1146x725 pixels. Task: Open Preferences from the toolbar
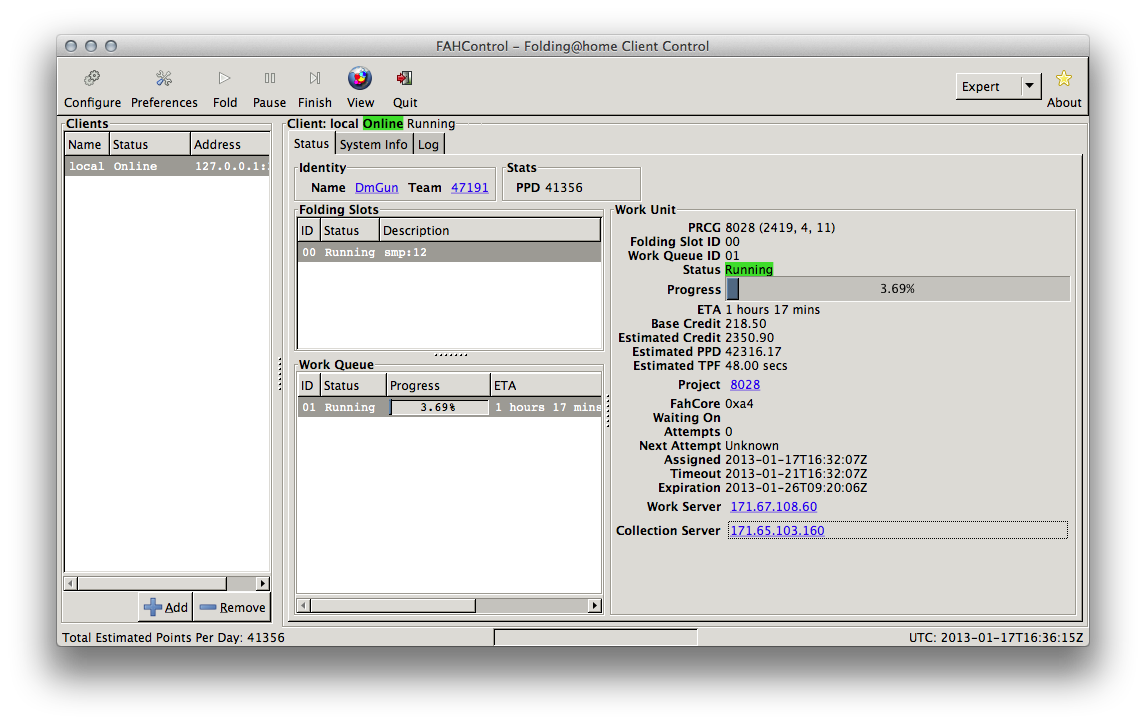pos(164,79)
